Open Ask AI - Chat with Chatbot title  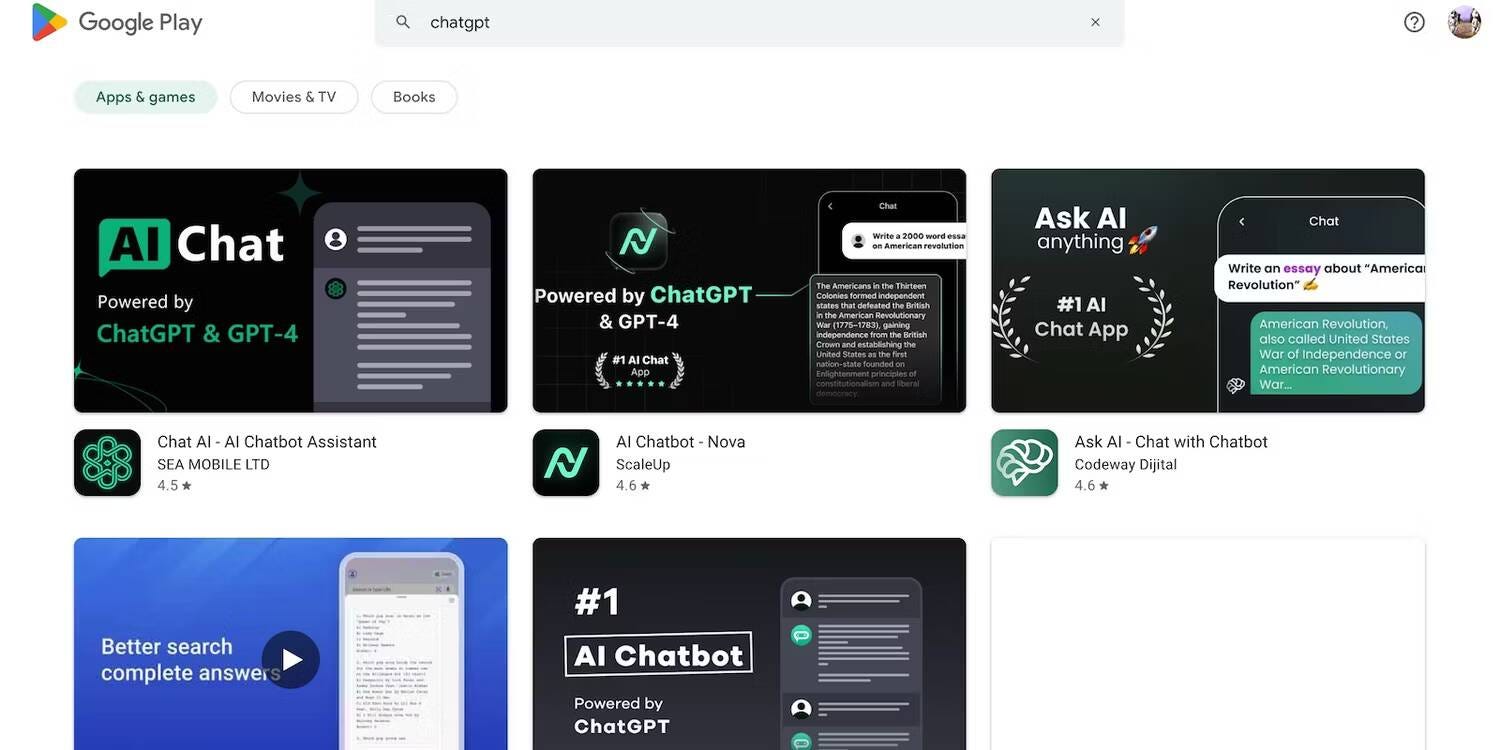point(1171,442)
